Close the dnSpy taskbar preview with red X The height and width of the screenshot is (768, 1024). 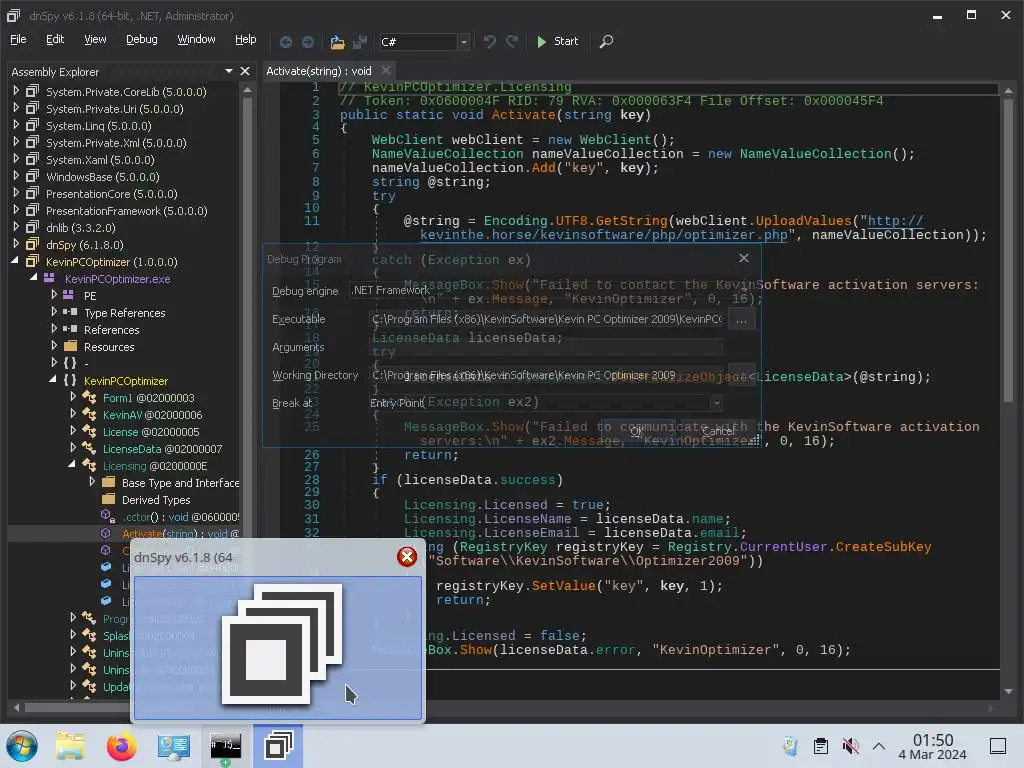[x=407, y=556]
